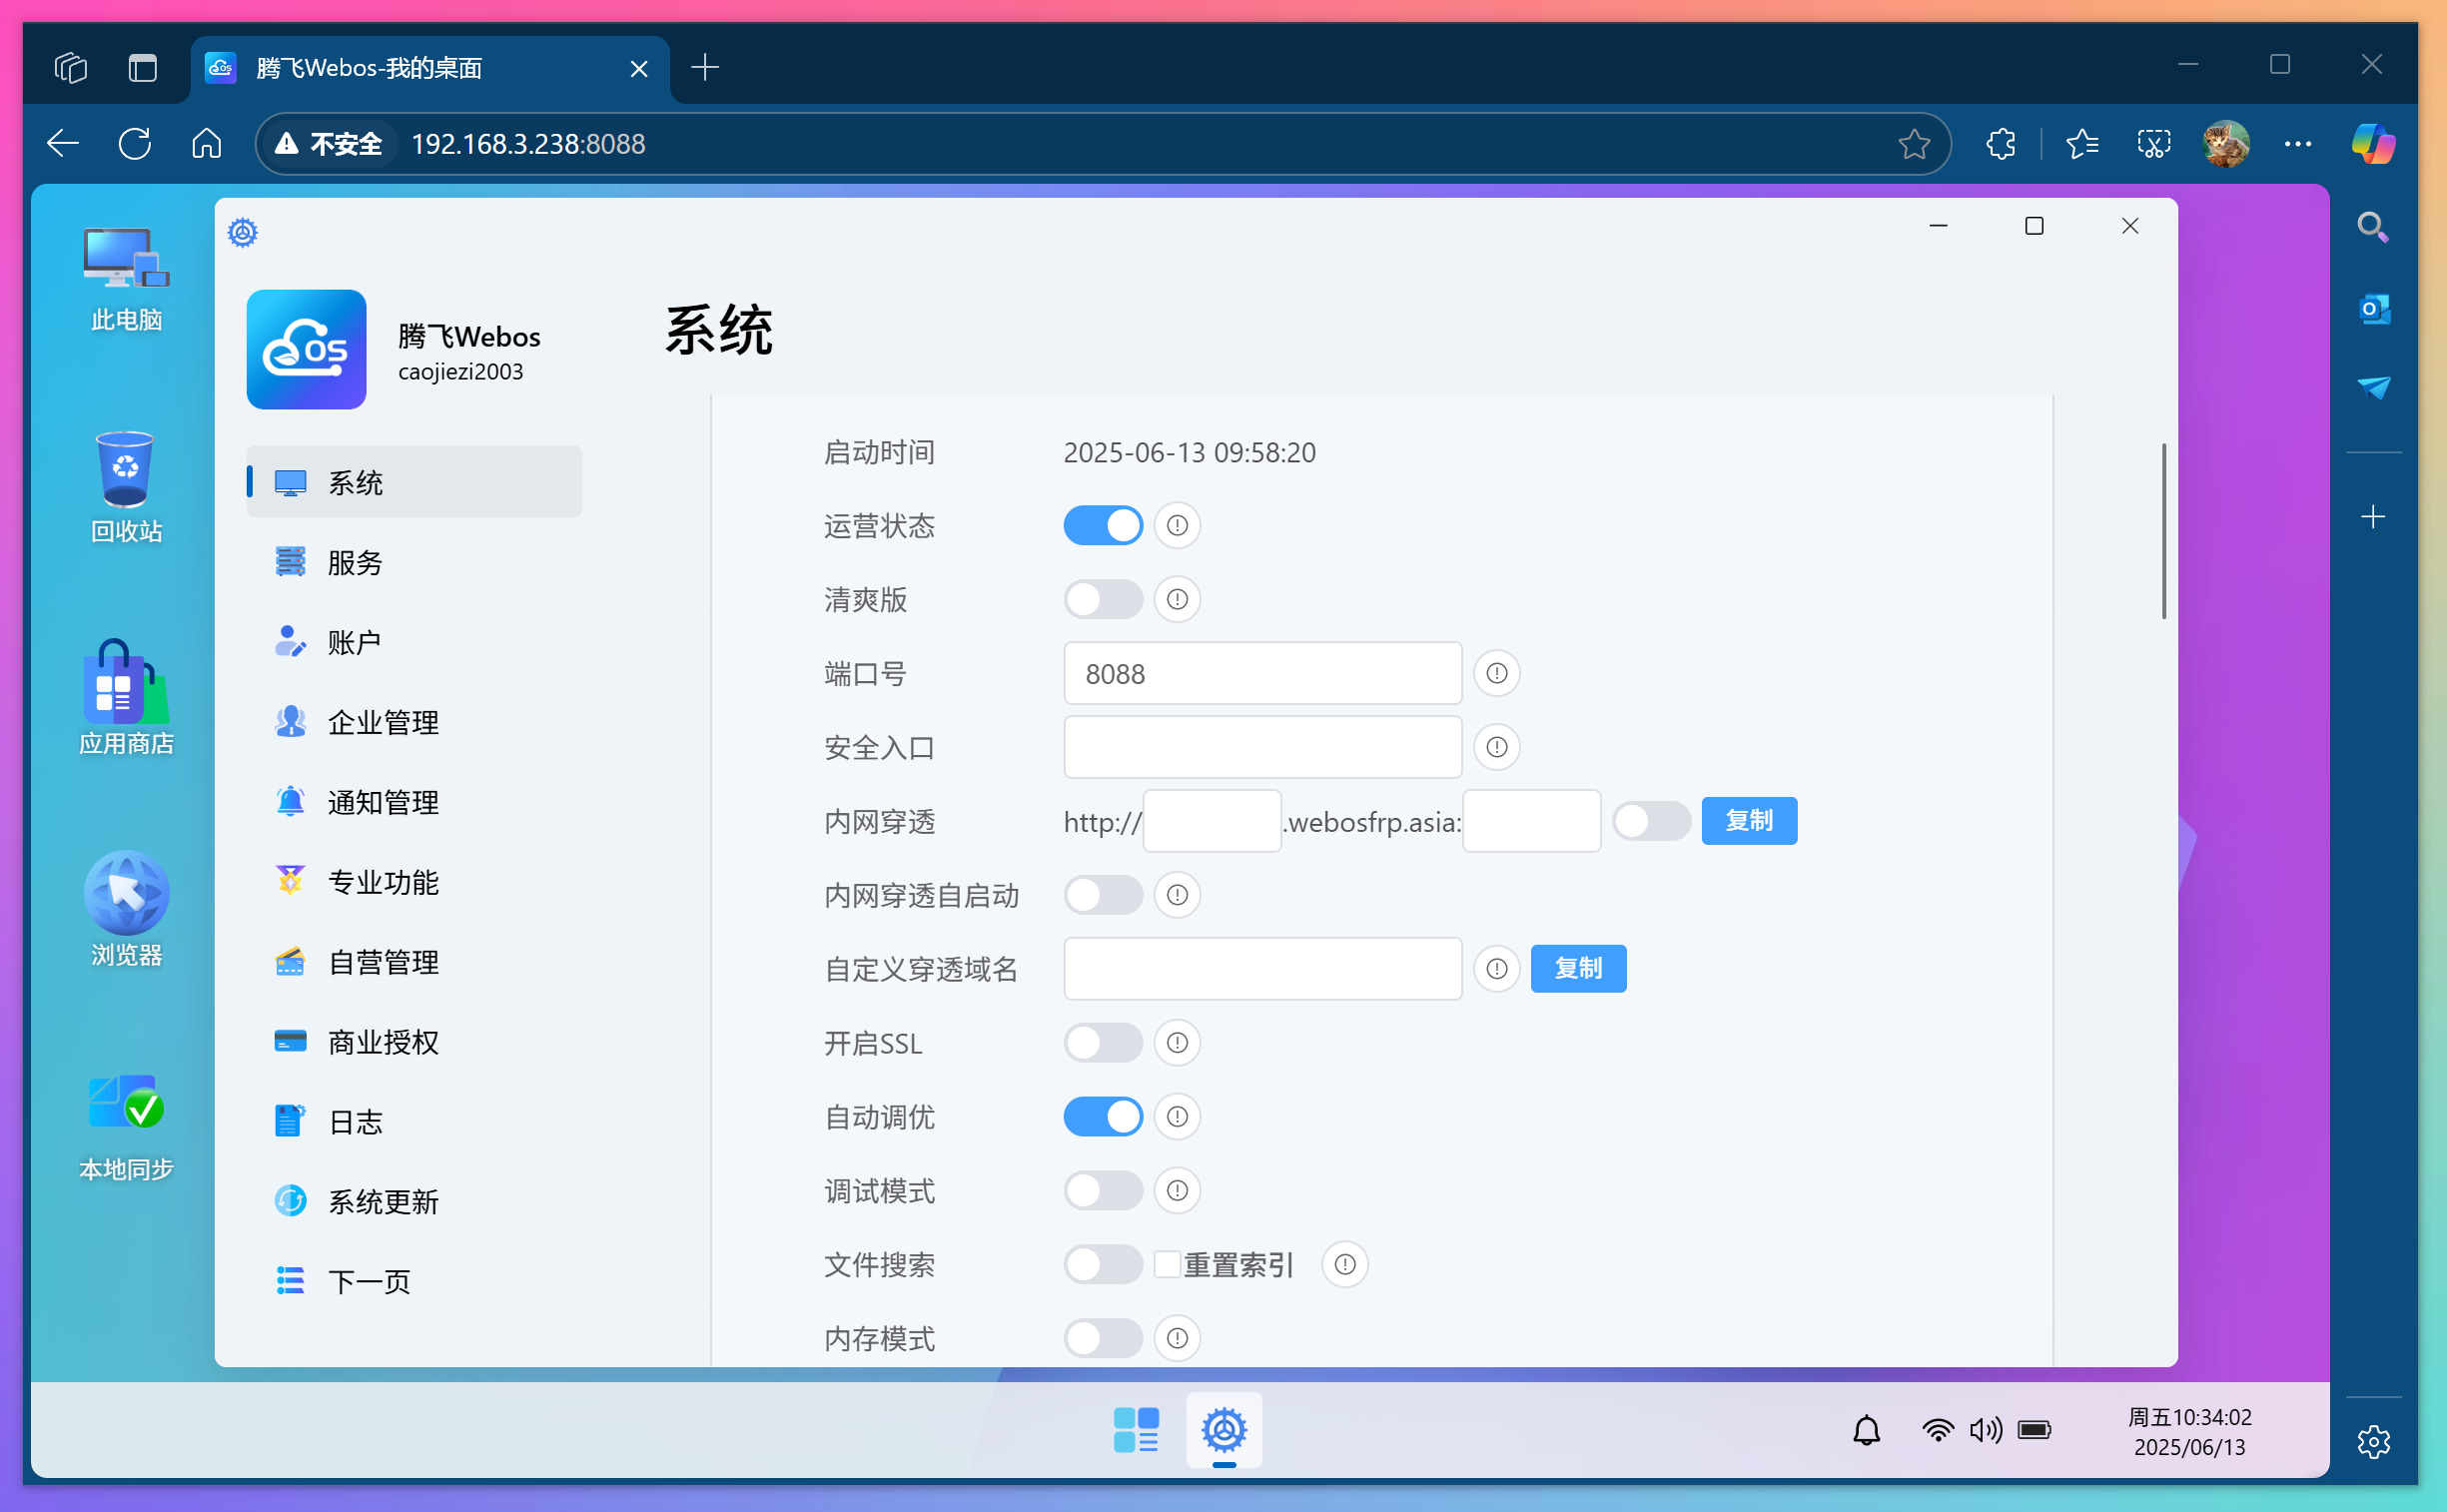Click inside the 安全入口 input field
Viewport: 2447px width, 1512px height.
click(1261, 747)
